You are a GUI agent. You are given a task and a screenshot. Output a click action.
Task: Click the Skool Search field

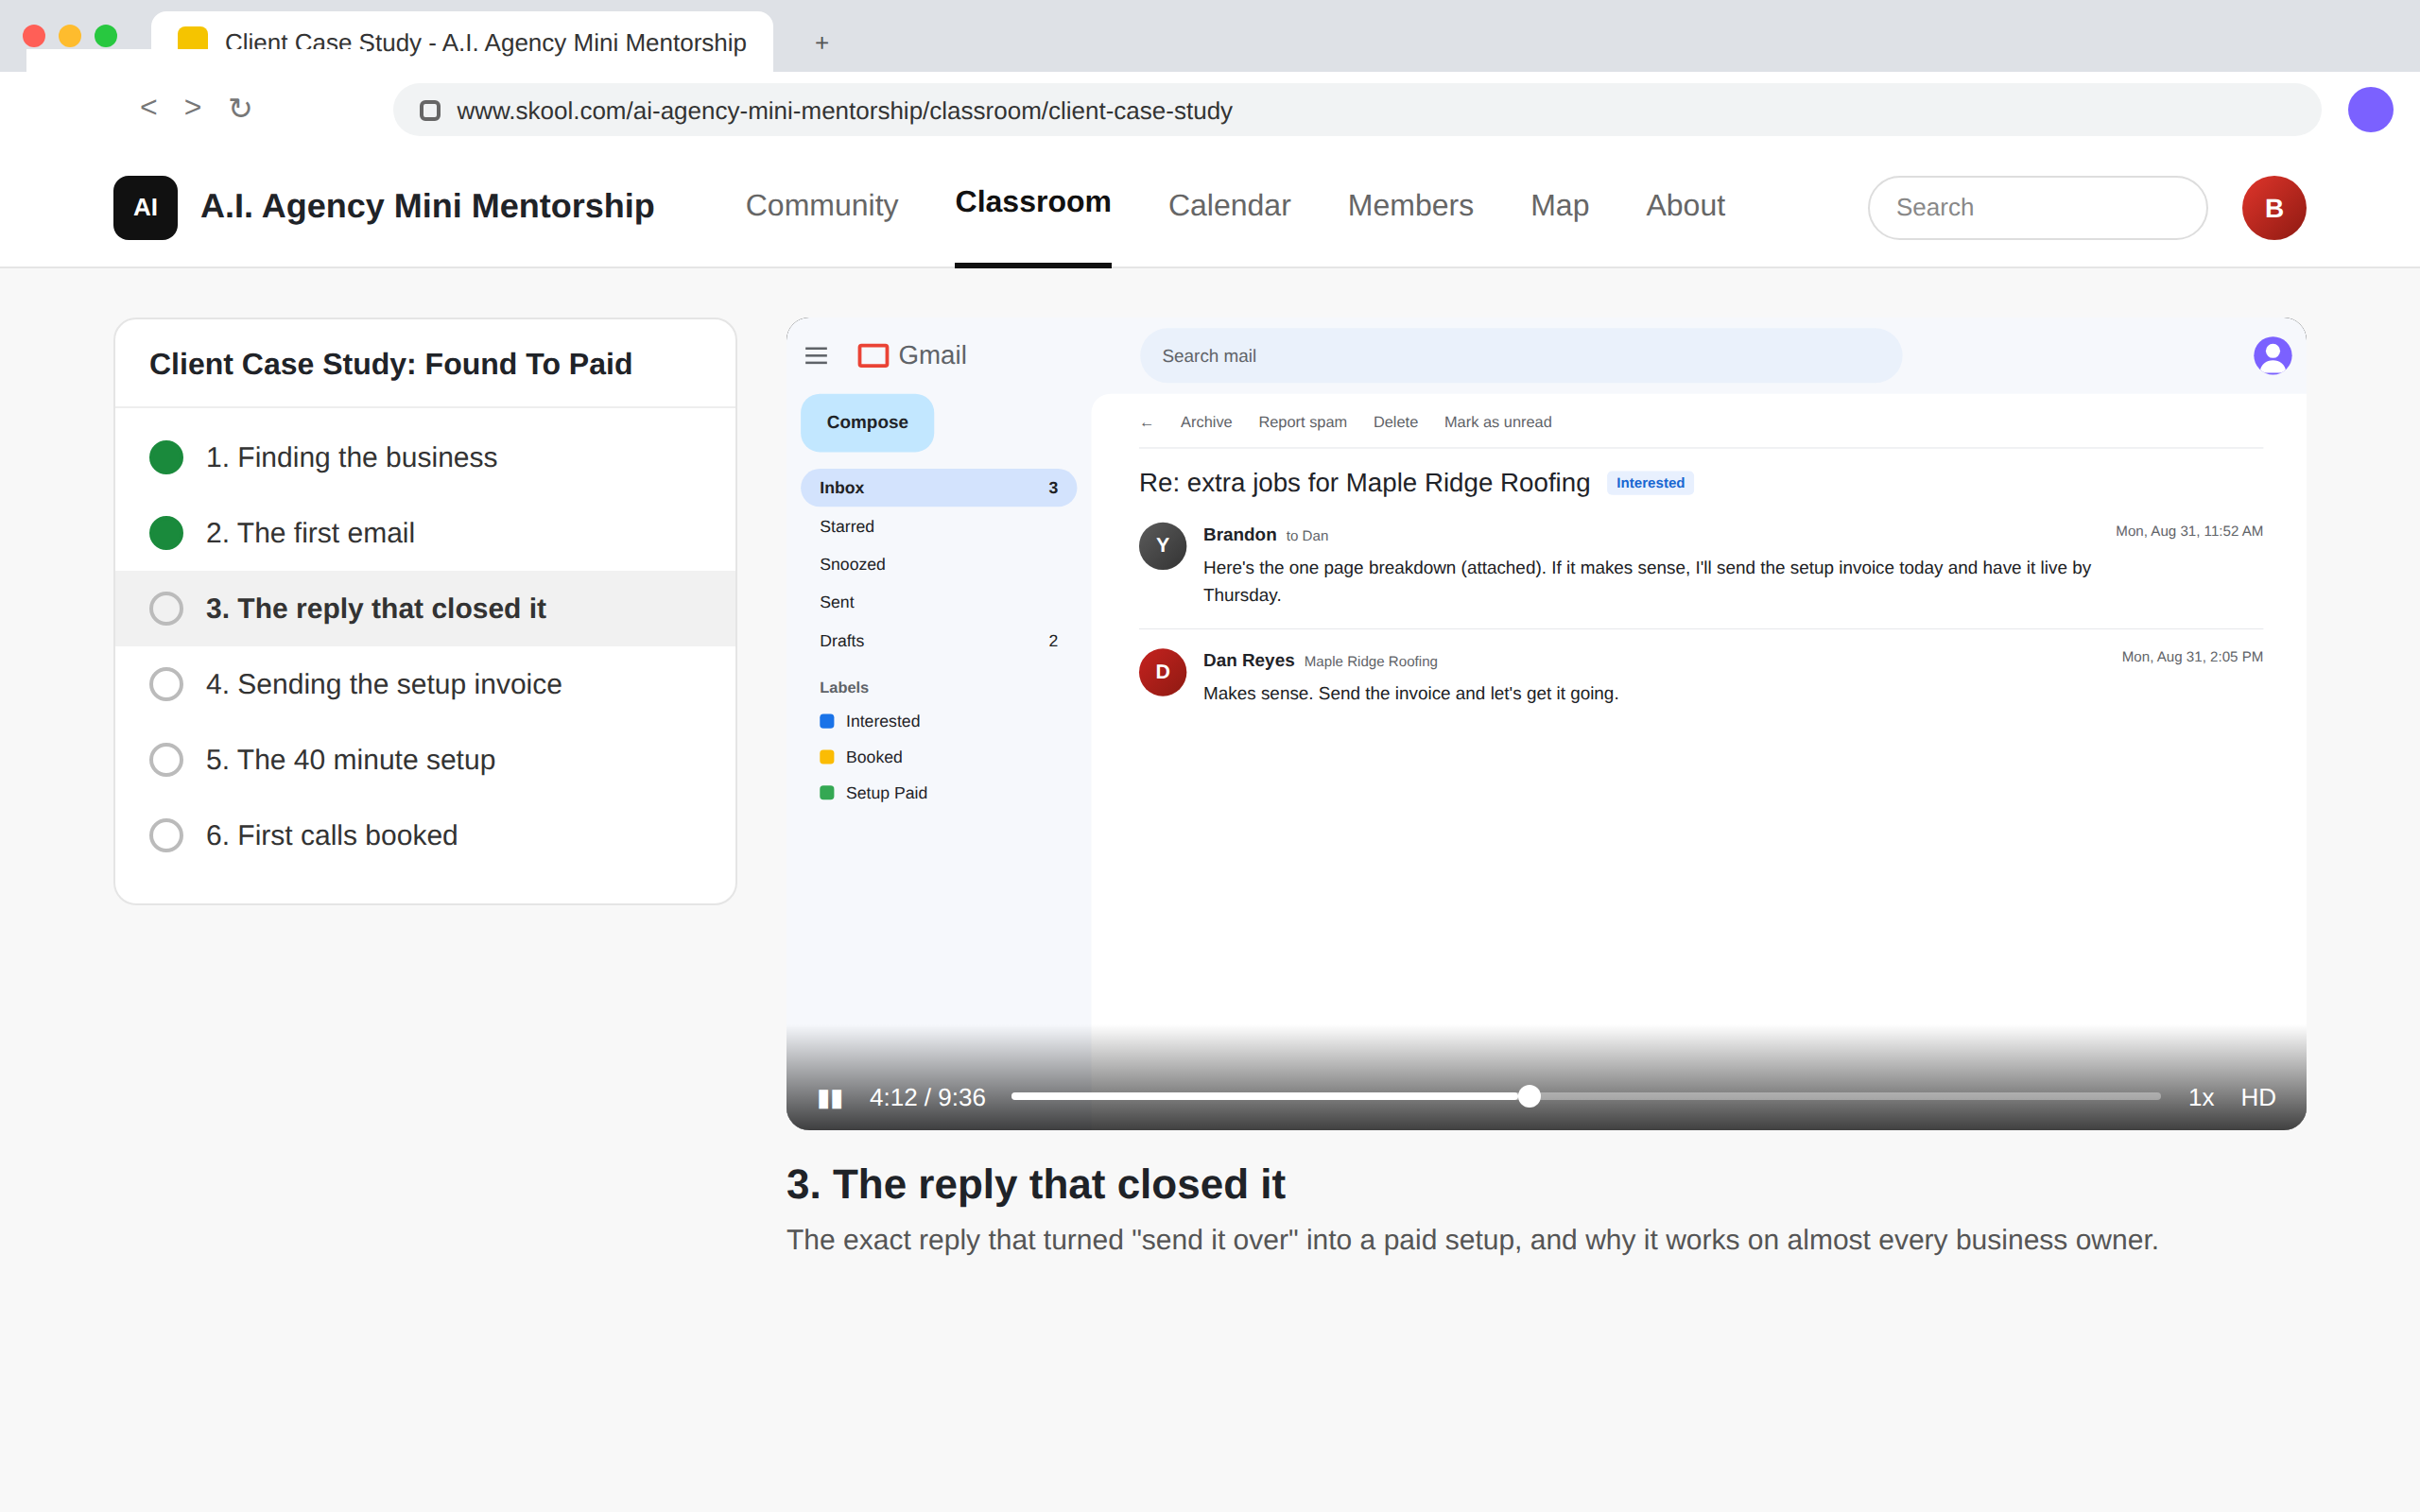[2037, 207]
